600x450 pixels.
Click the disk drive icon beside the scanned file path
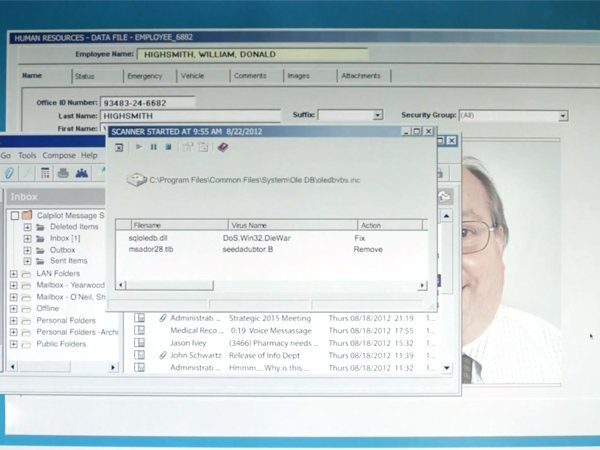[x=137, y=179]
